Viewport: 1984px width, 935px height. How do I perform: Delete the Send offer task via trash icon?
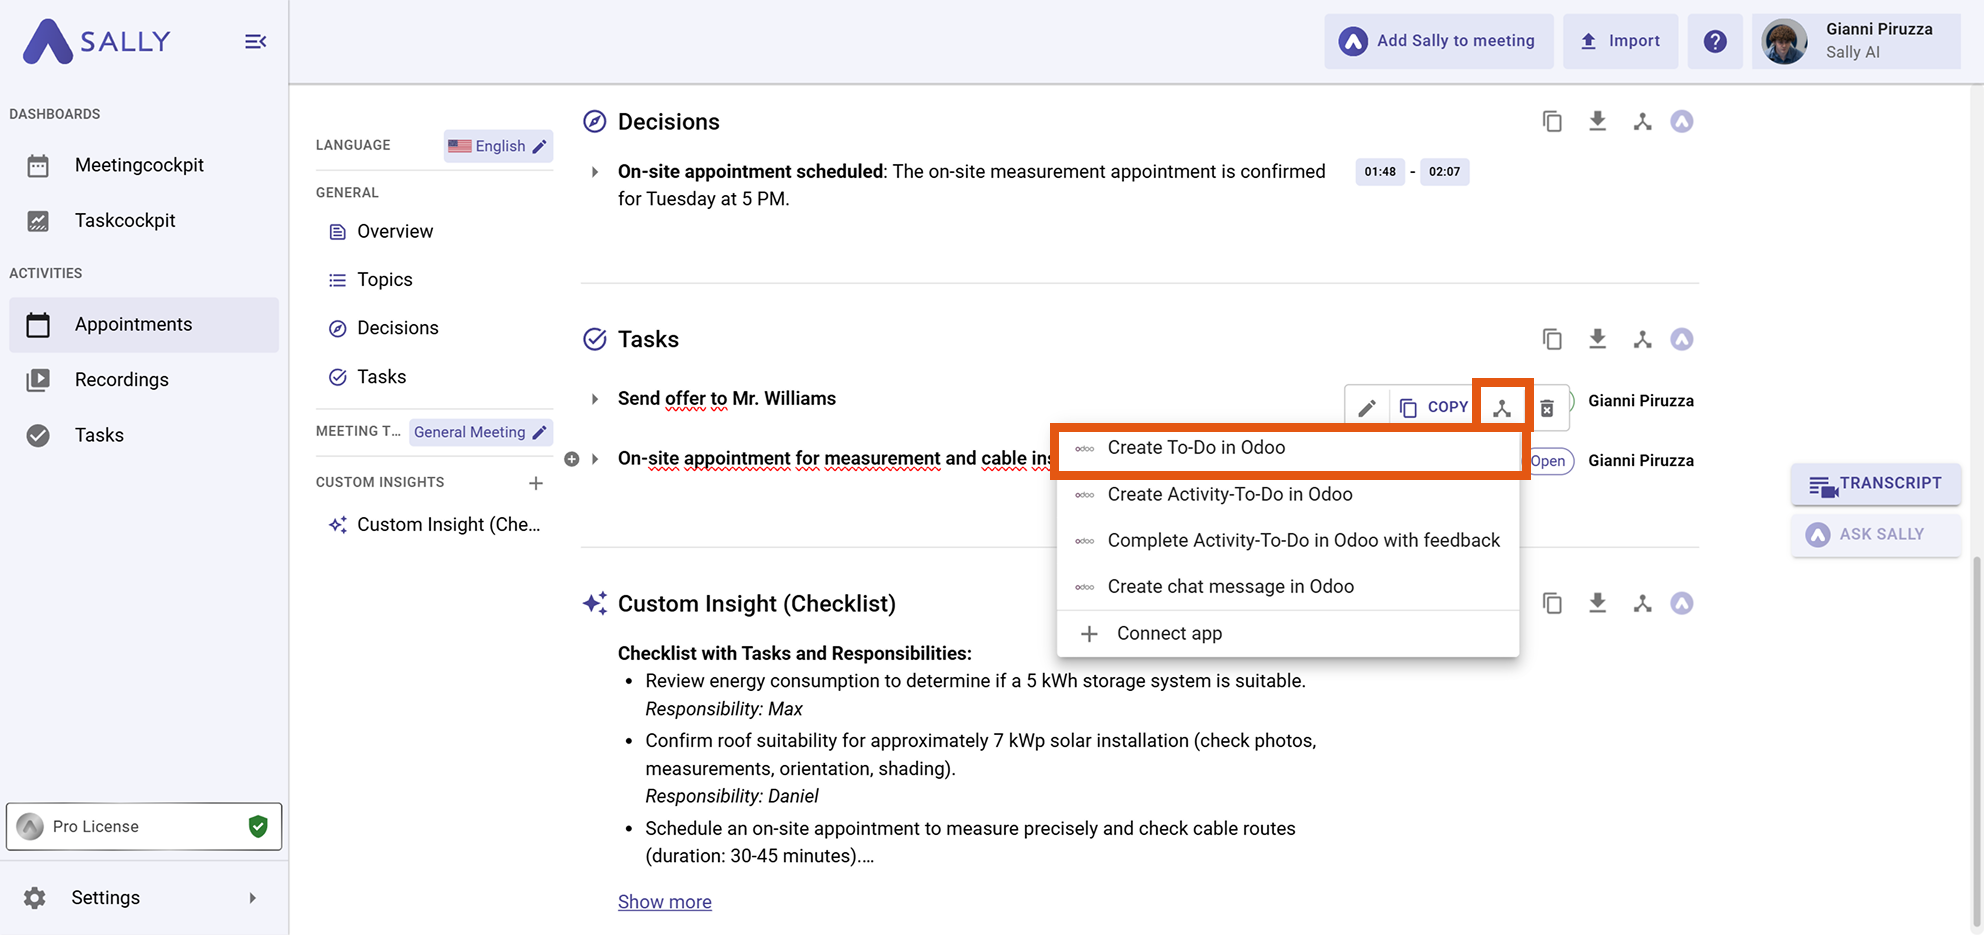[1548, 408]
